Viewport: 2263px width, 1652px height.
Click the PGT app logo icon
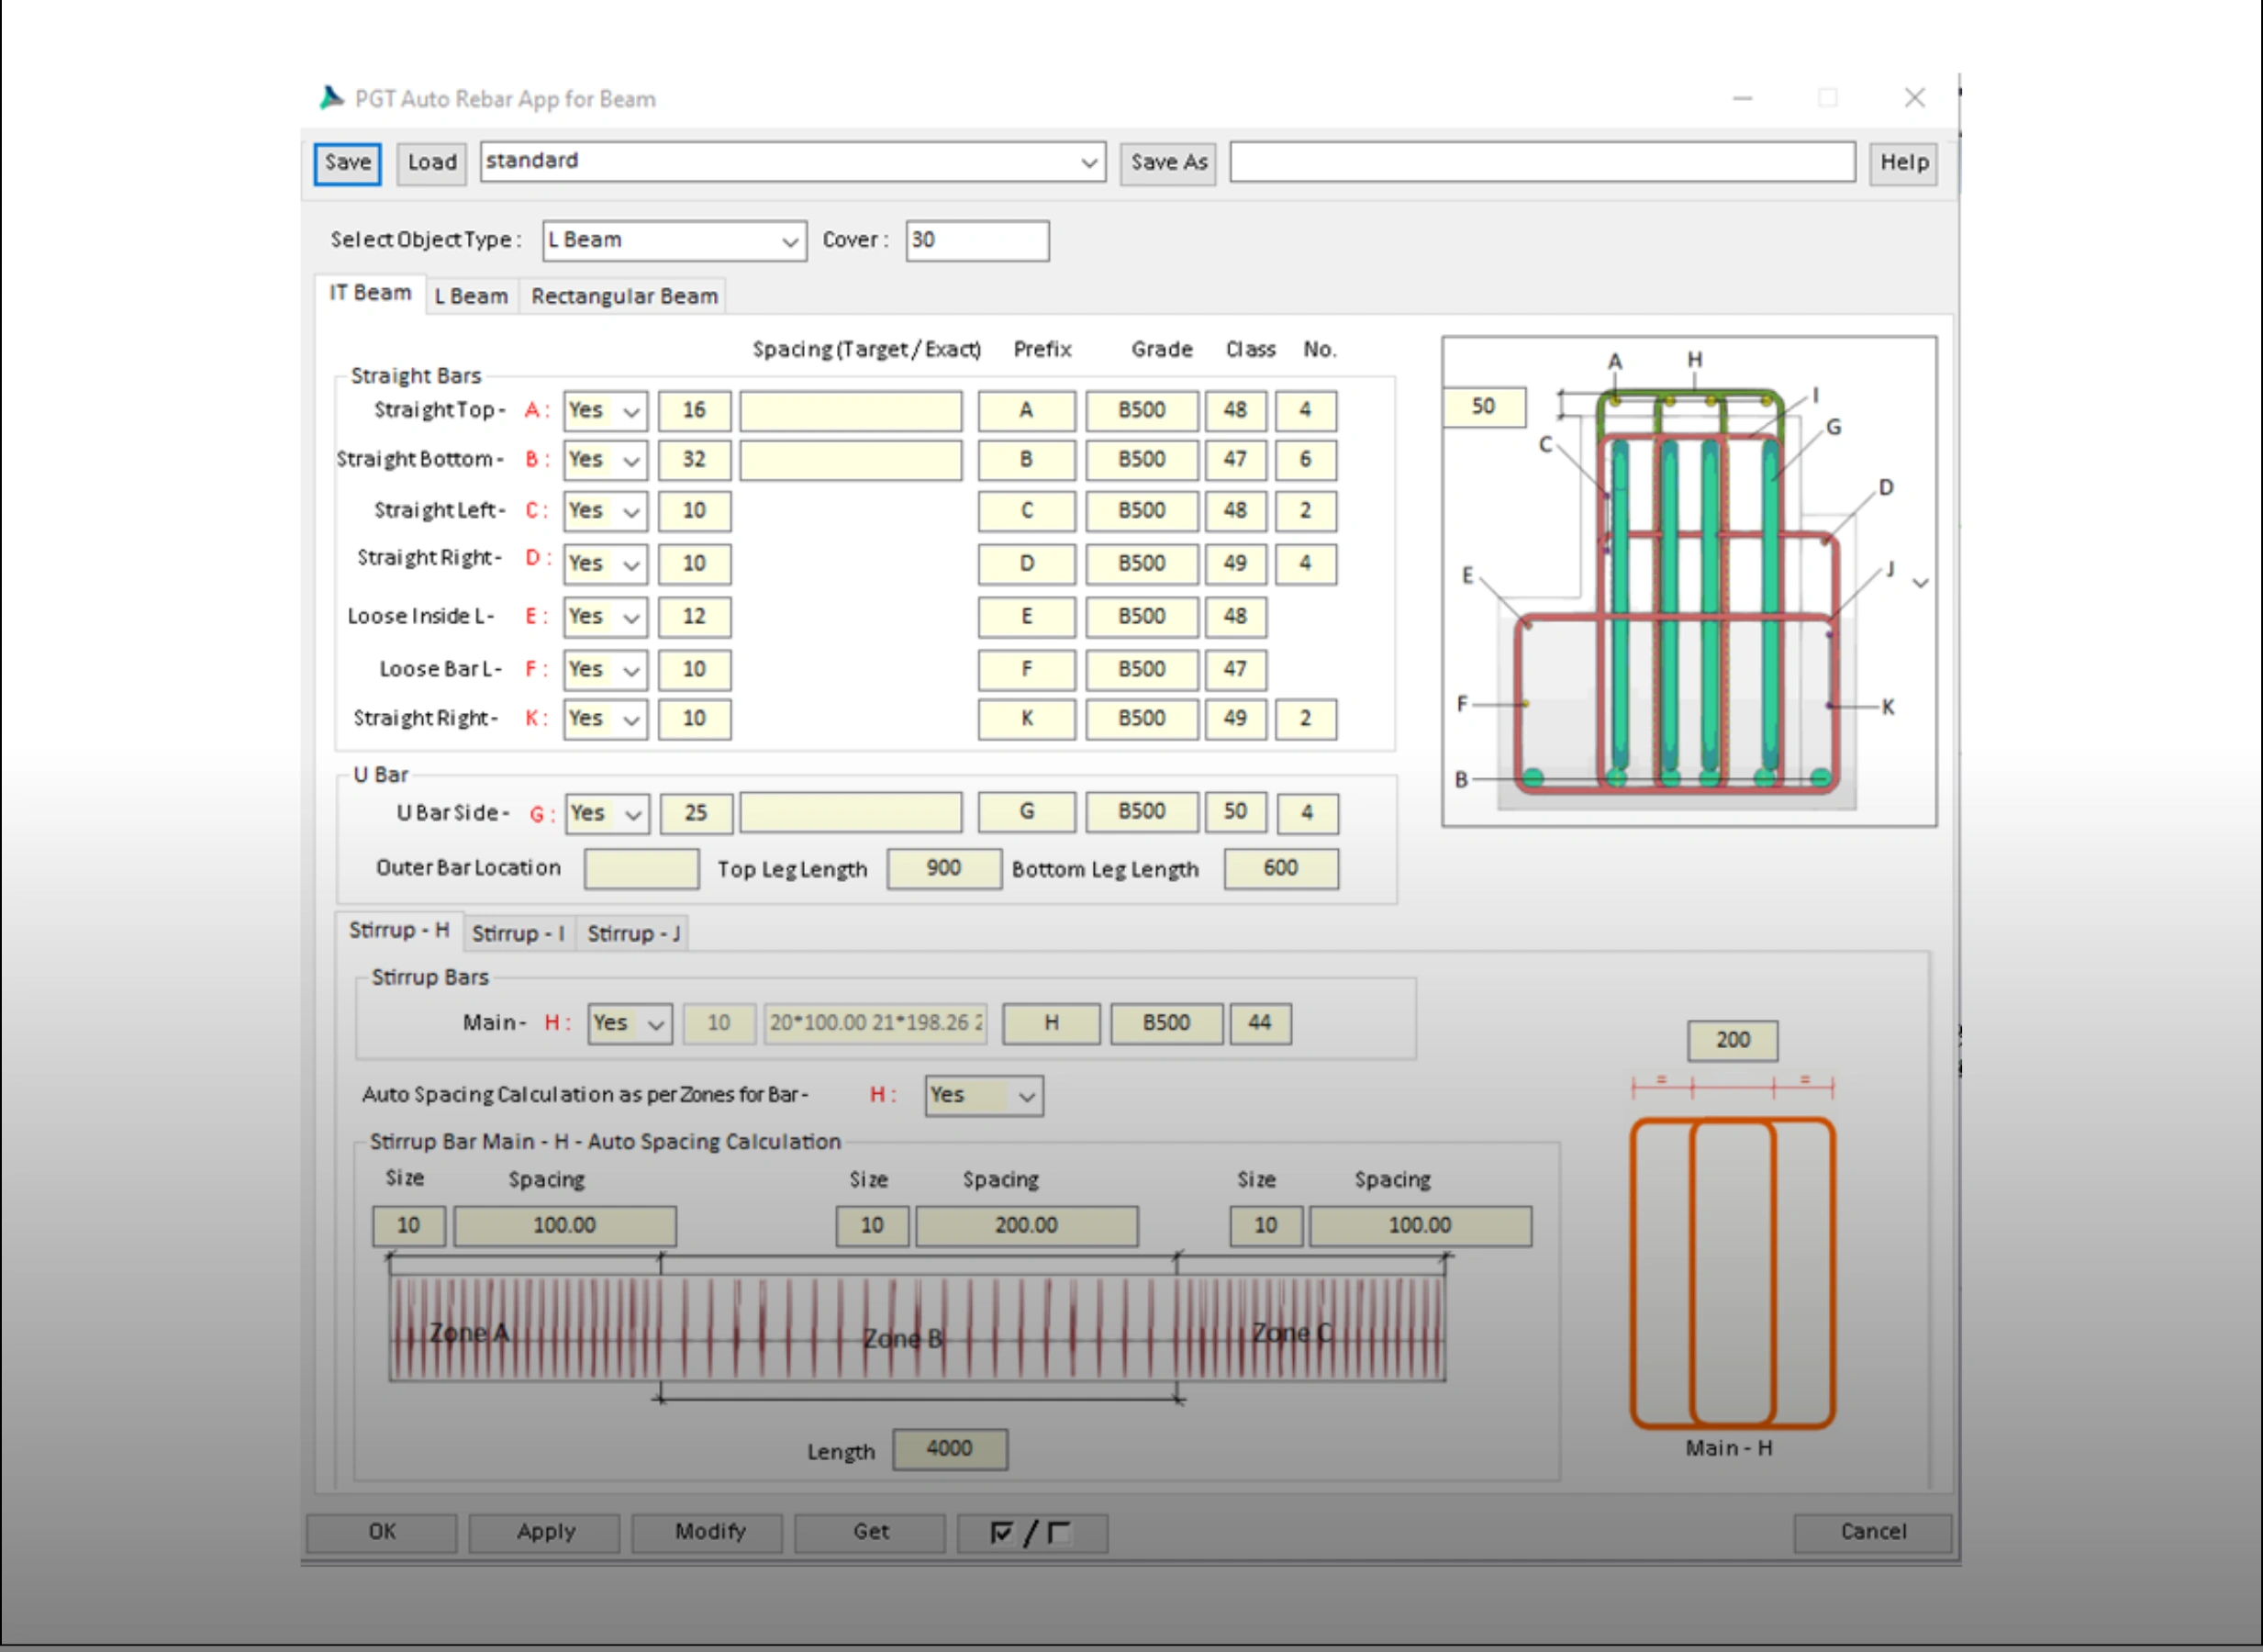pyautogui.click(x=331, y=98)
